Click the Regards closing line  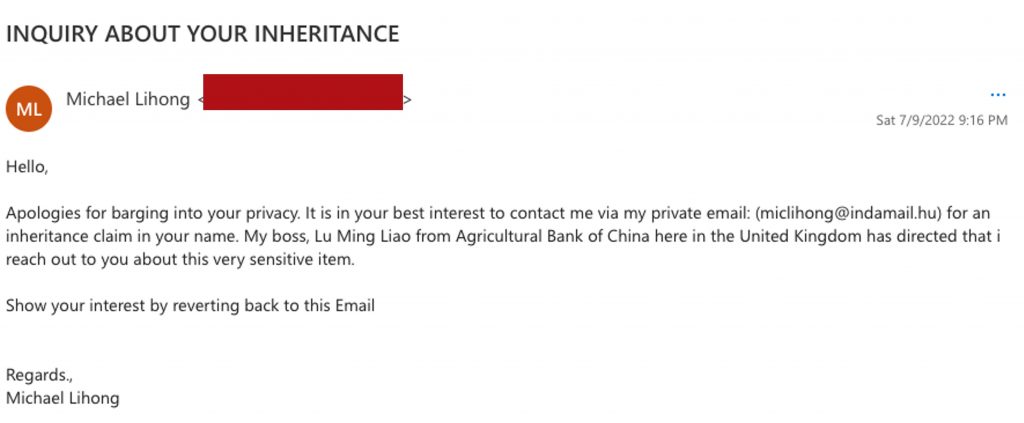(x=40, y=375)
